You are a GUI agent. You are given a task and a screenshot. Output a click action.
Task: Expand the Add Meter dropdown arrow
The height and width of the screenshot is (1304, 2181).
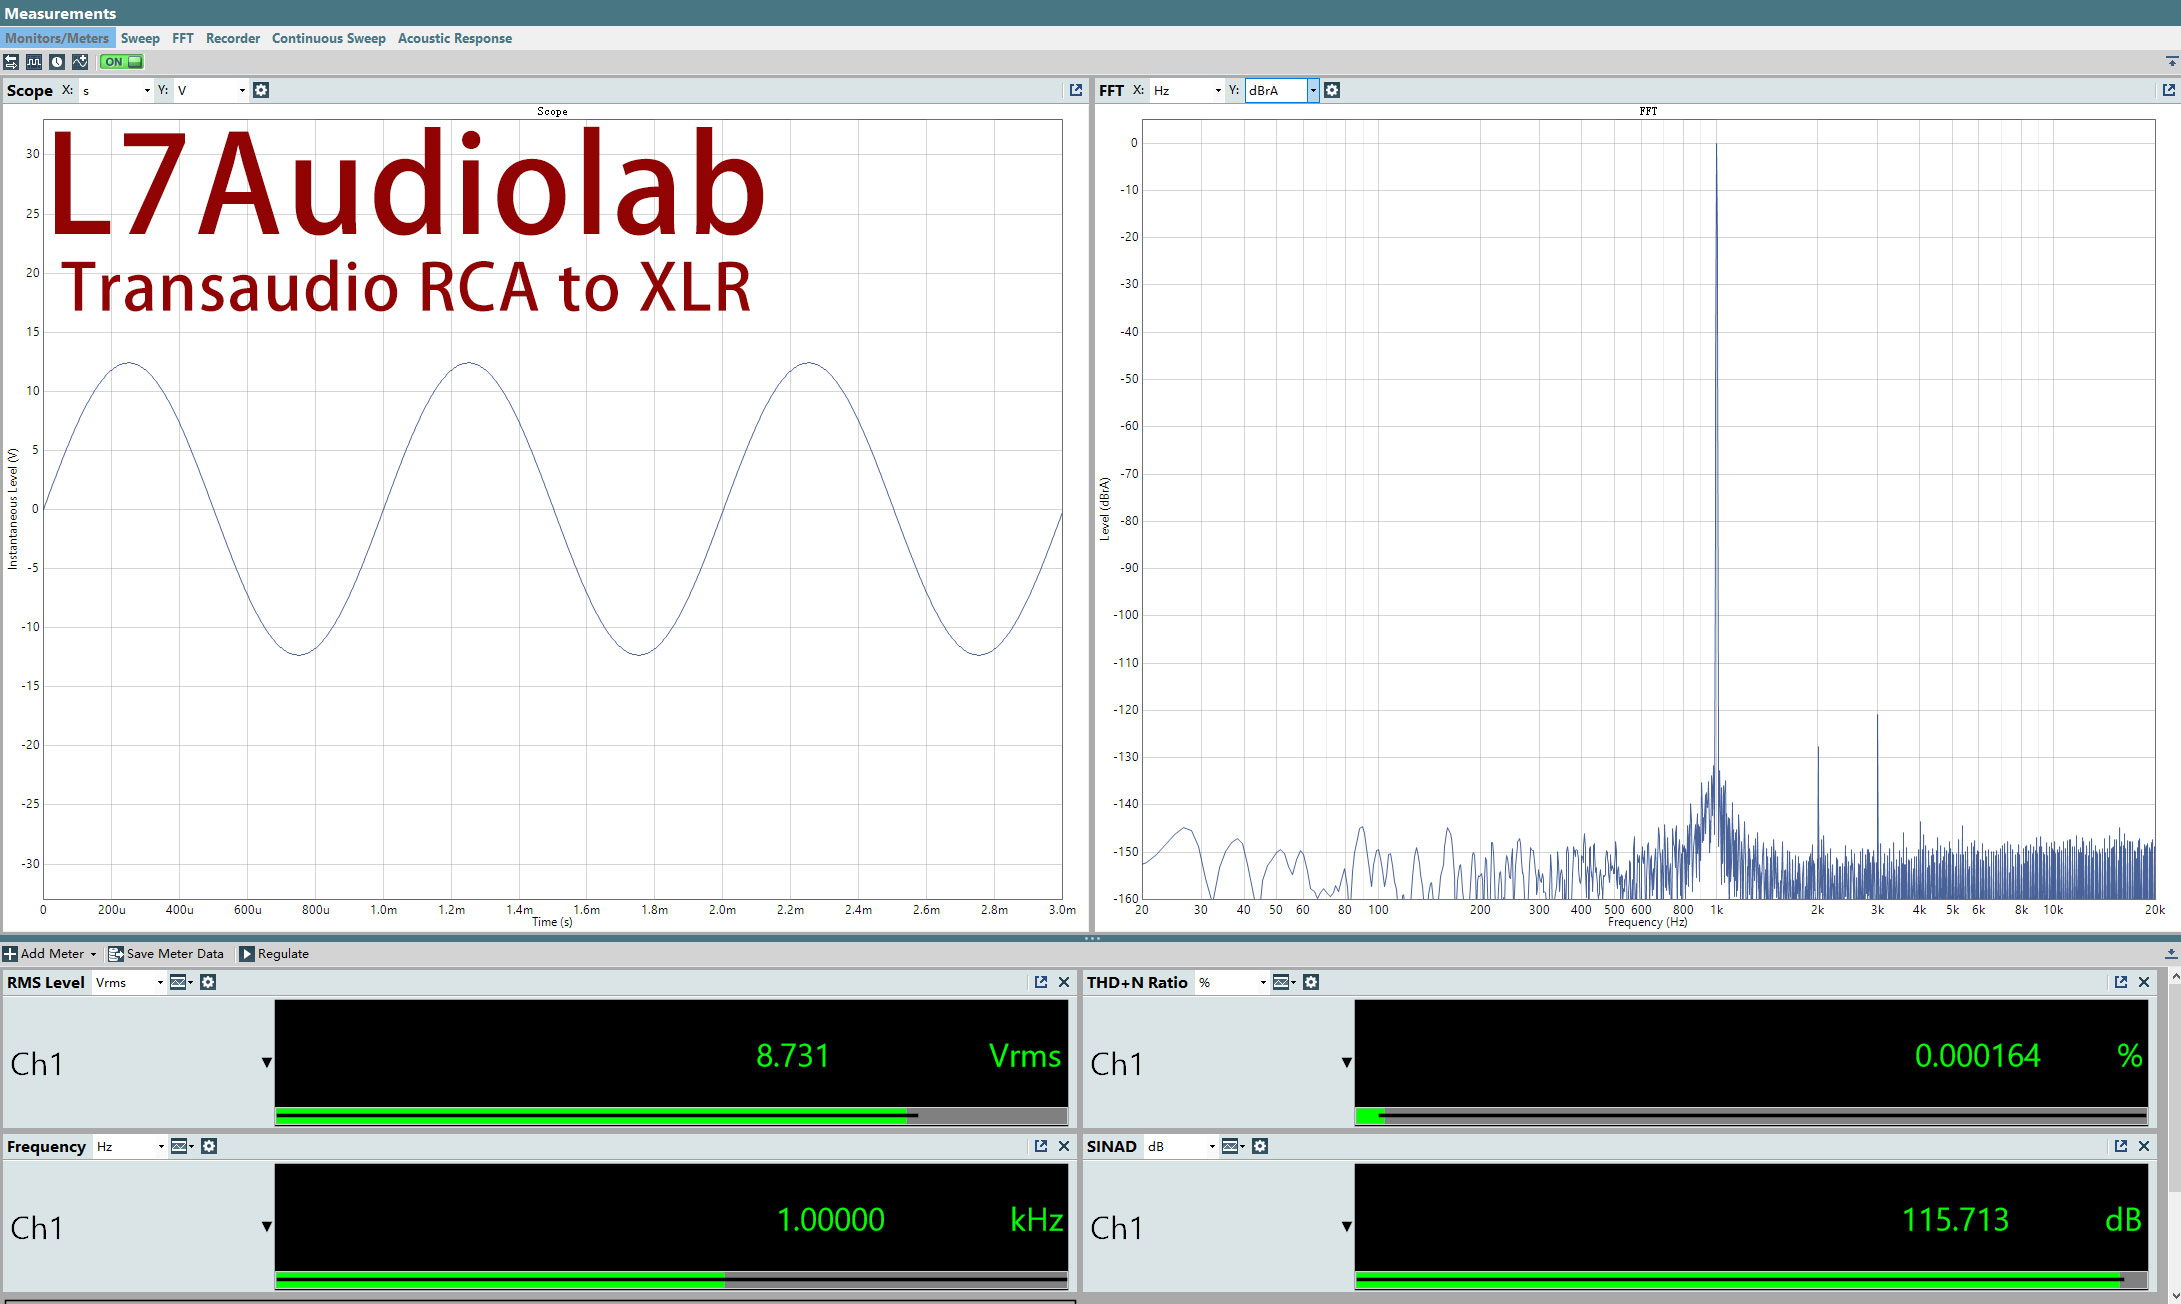click(x=93, y=954)
